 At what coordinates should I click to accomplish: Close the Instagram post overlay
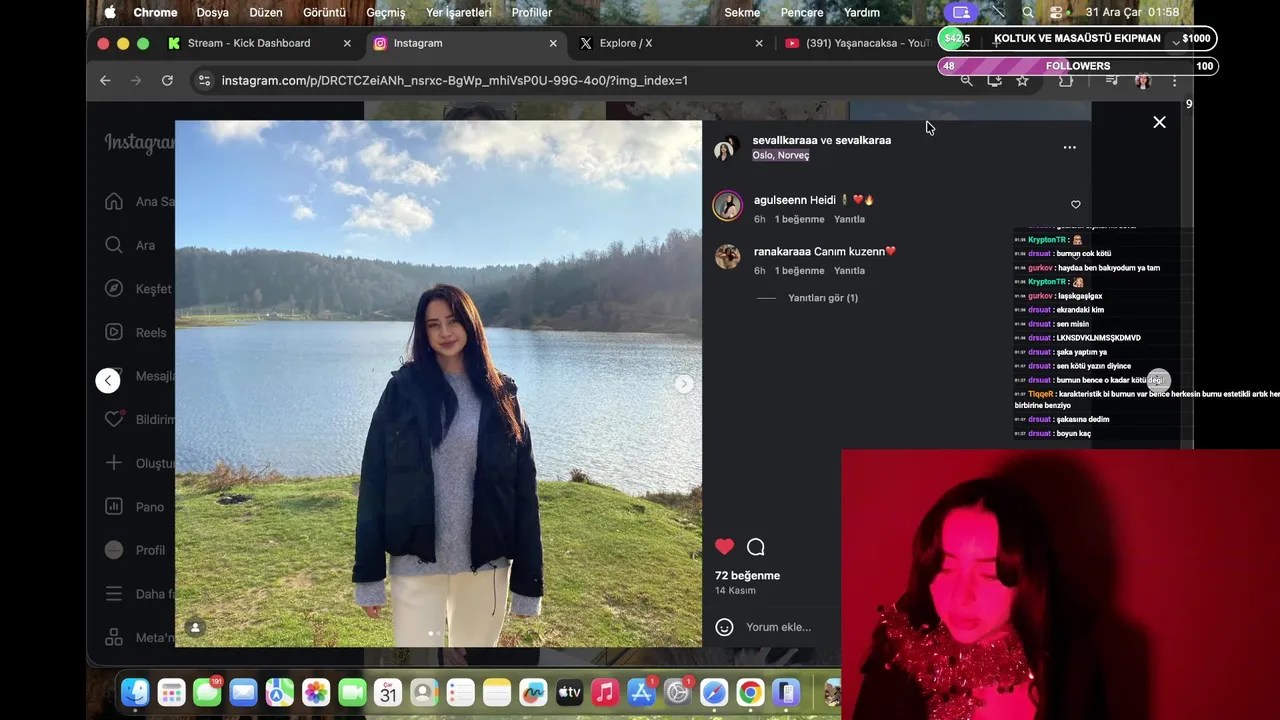1159,122
